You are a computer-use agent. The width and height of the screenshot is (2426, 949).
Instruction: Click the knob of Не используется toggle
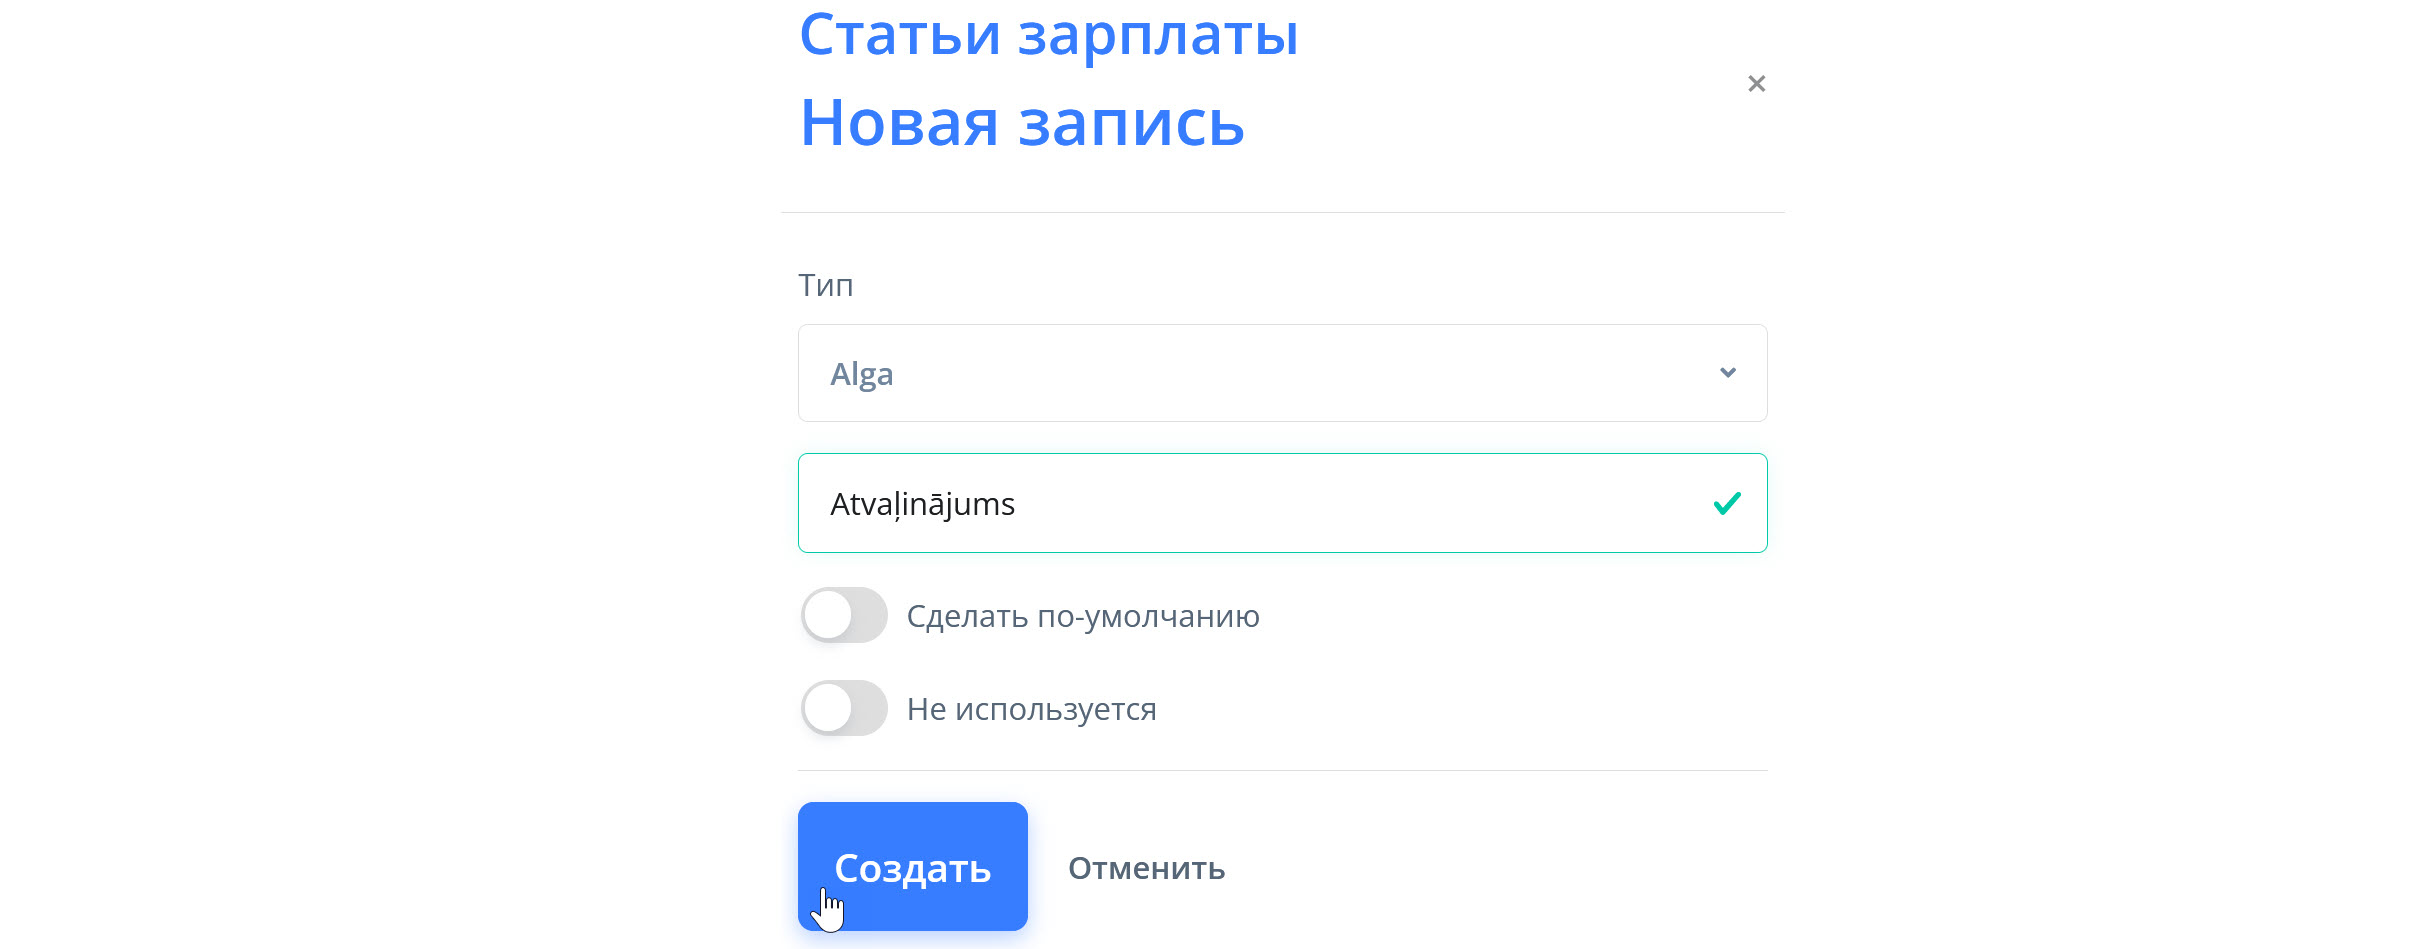click(828, 708)
